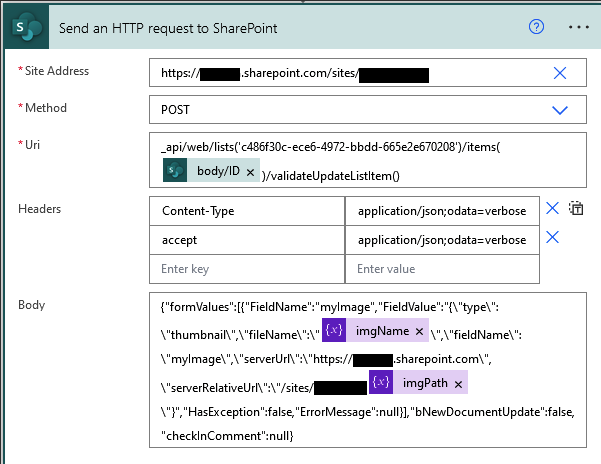Click the imgName token label
This screenshot has height=464, width=601.
pos(382,331)
